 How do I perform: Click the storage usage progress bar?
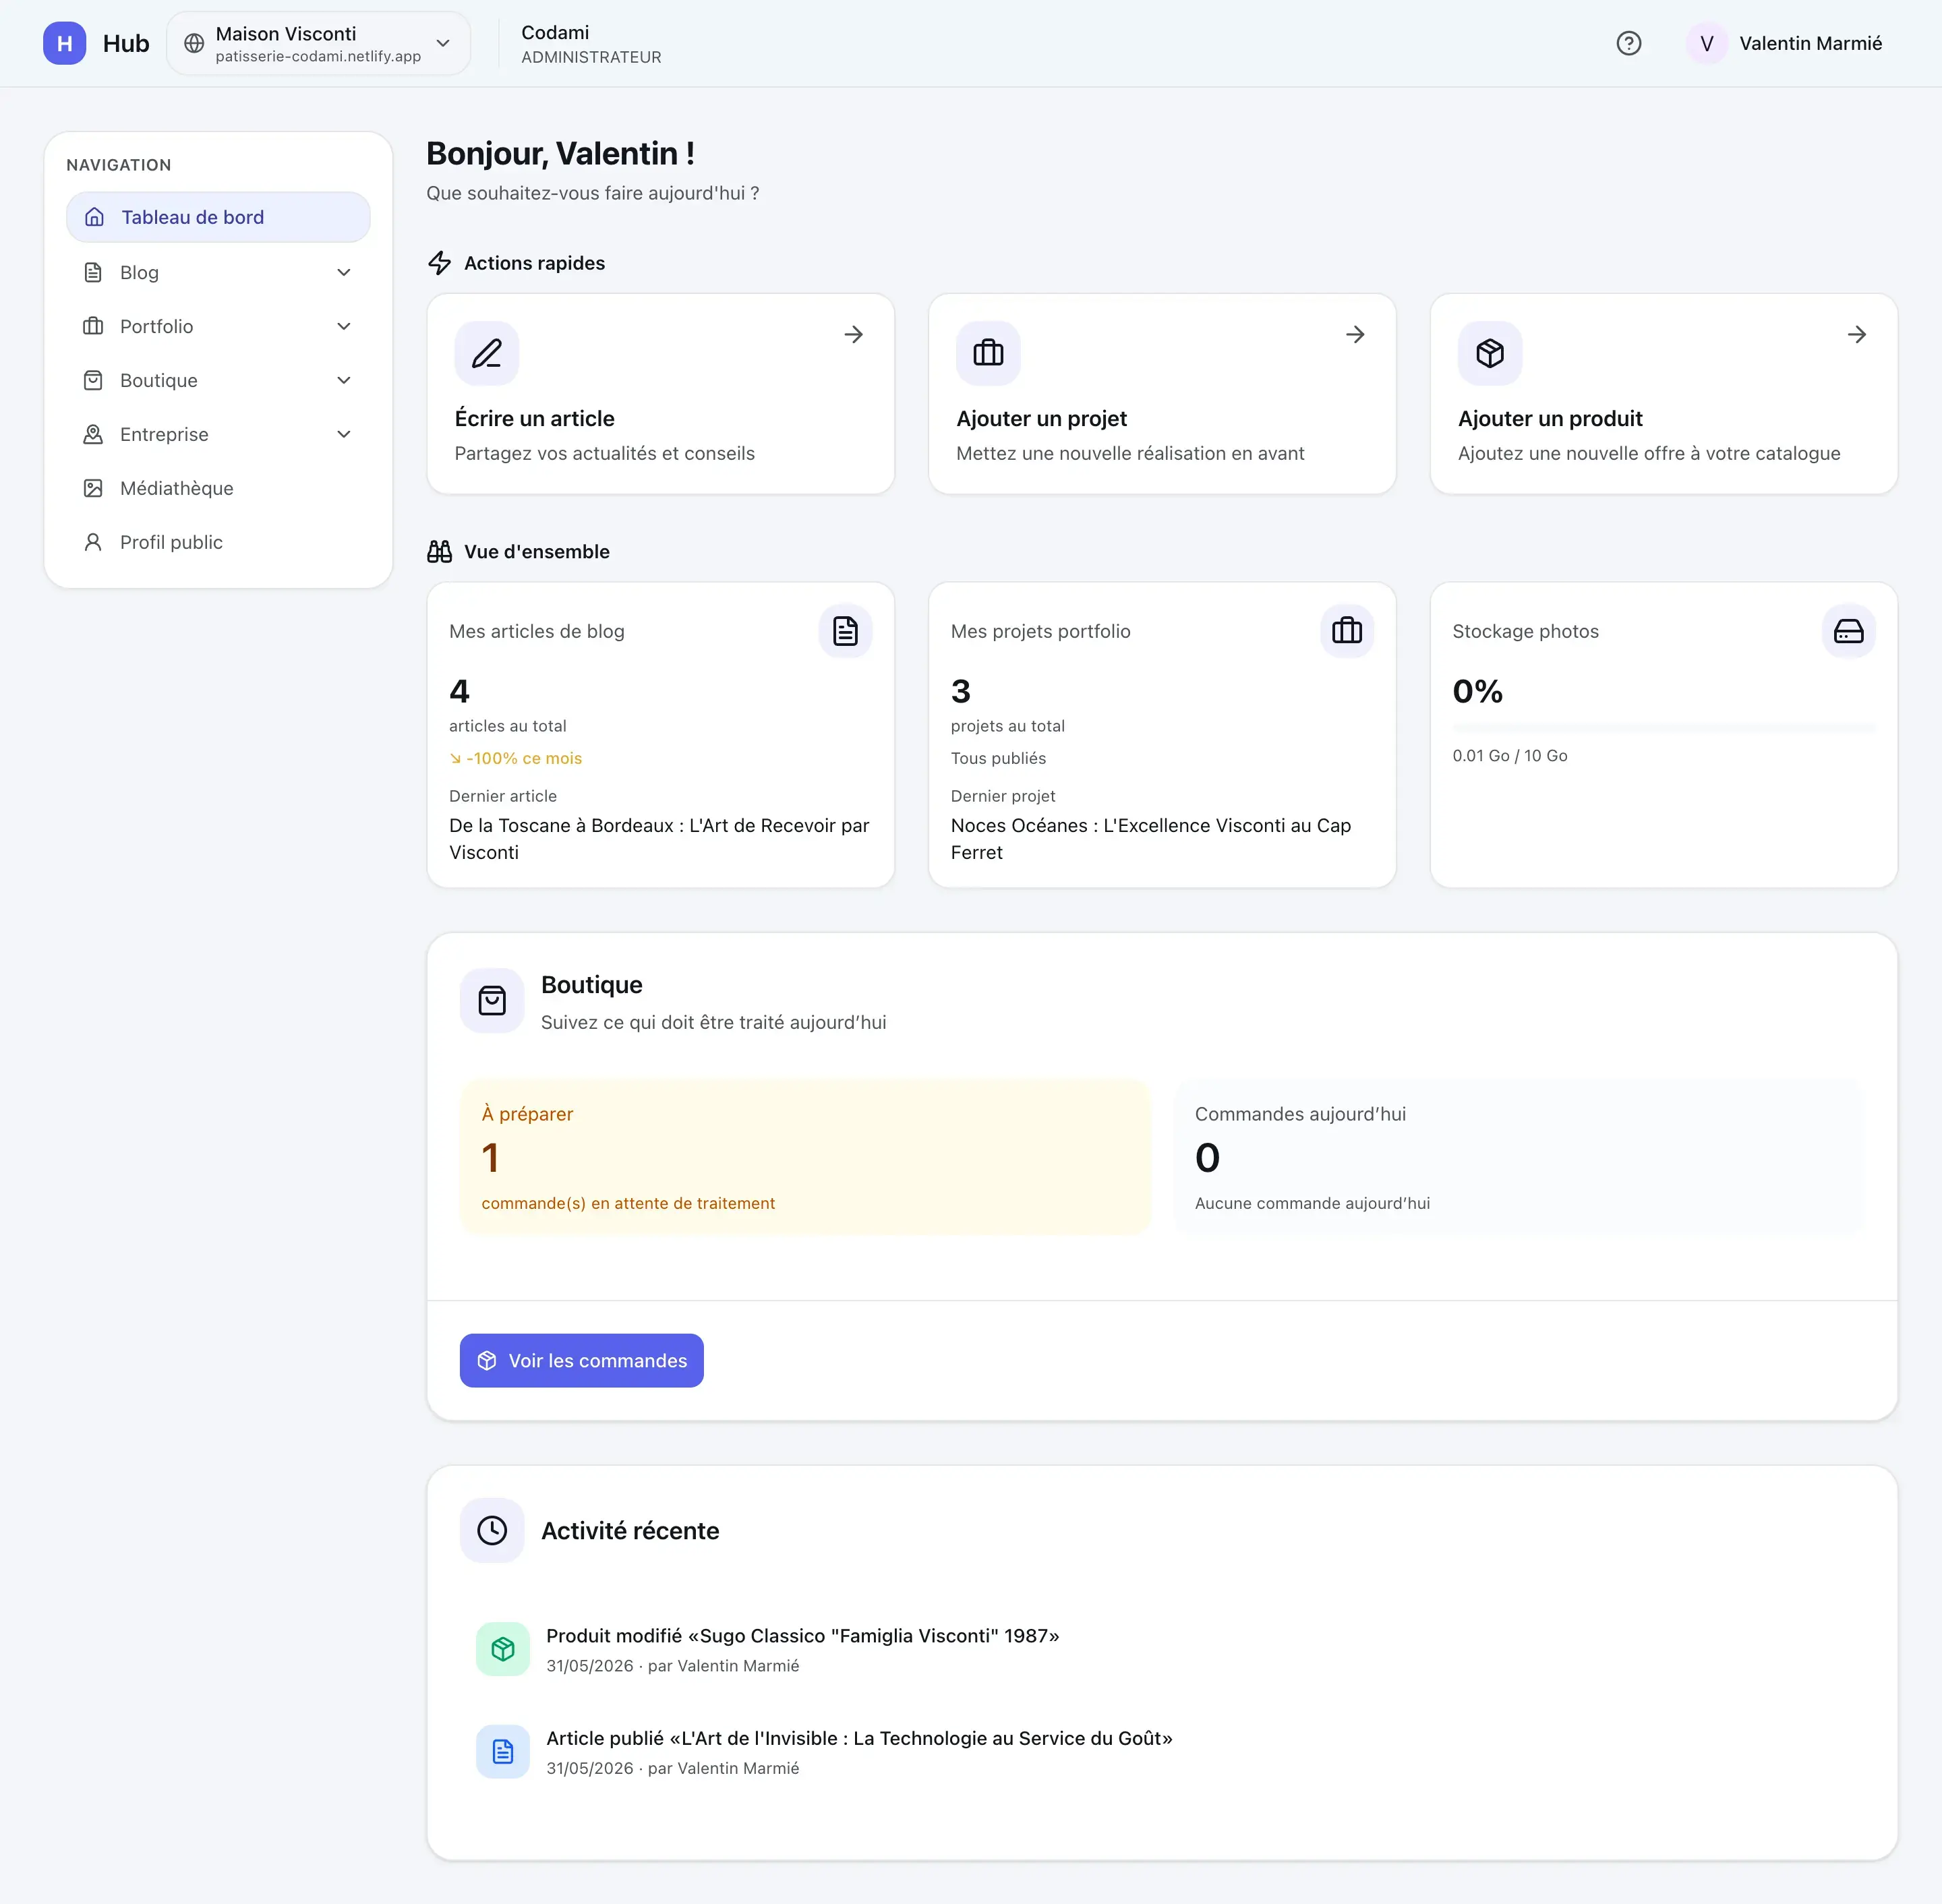[x=1664, y=728]
